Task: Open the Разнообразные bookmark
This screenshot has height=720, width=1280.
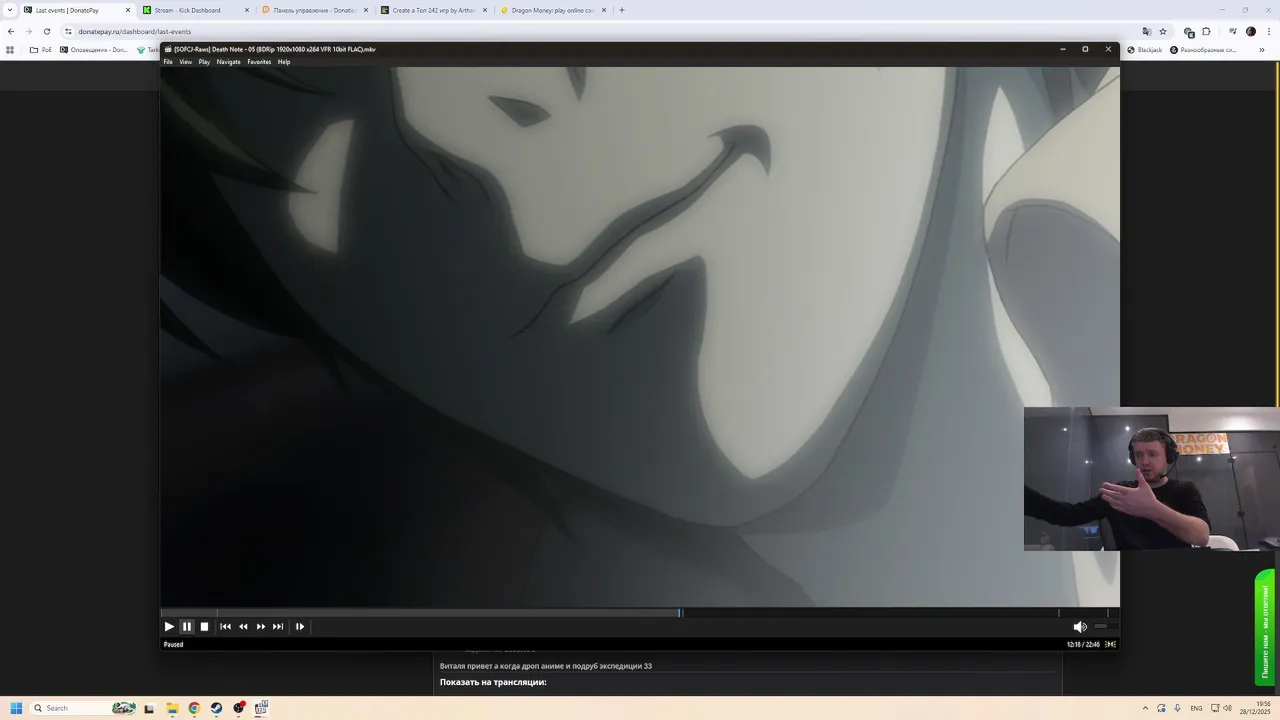Action: [1203, 49]
